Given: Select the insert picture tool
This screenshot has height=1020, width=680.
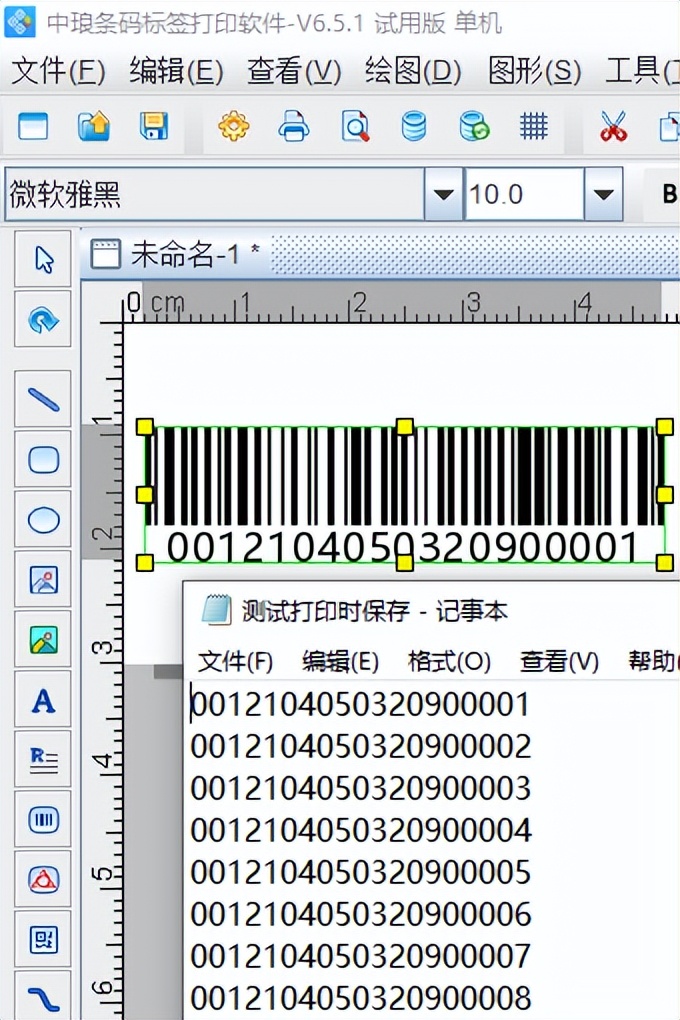Looking at the screenshot, I should [43, 640].
